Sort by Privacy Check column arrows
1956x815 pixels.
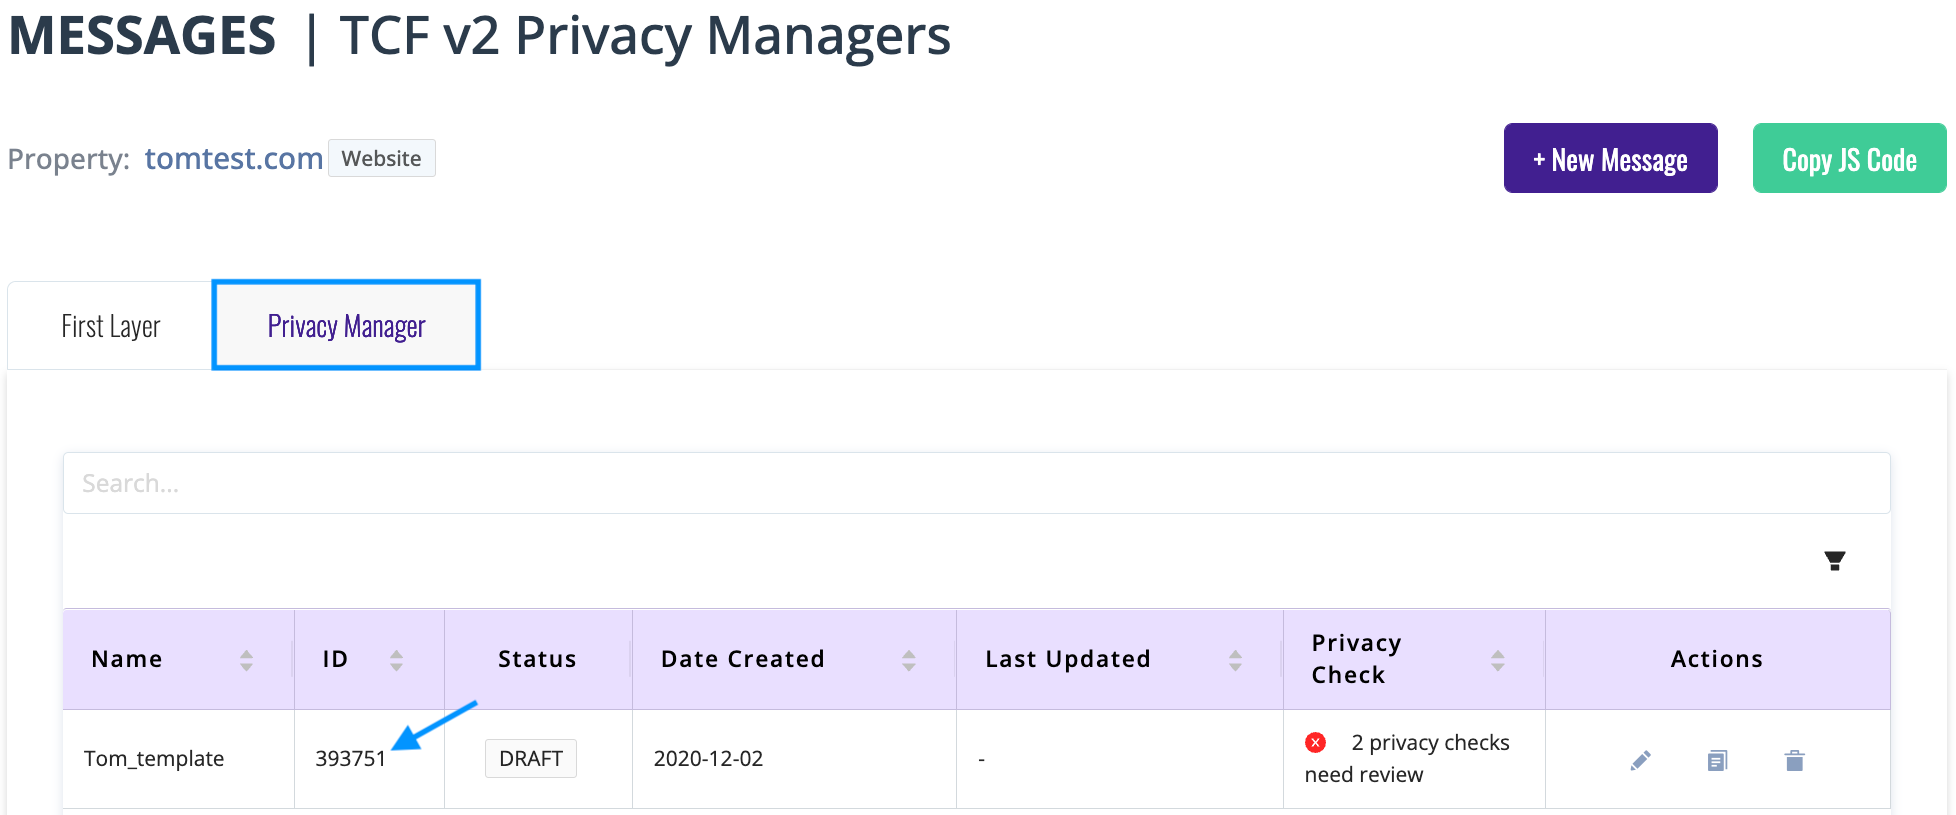1497,659
